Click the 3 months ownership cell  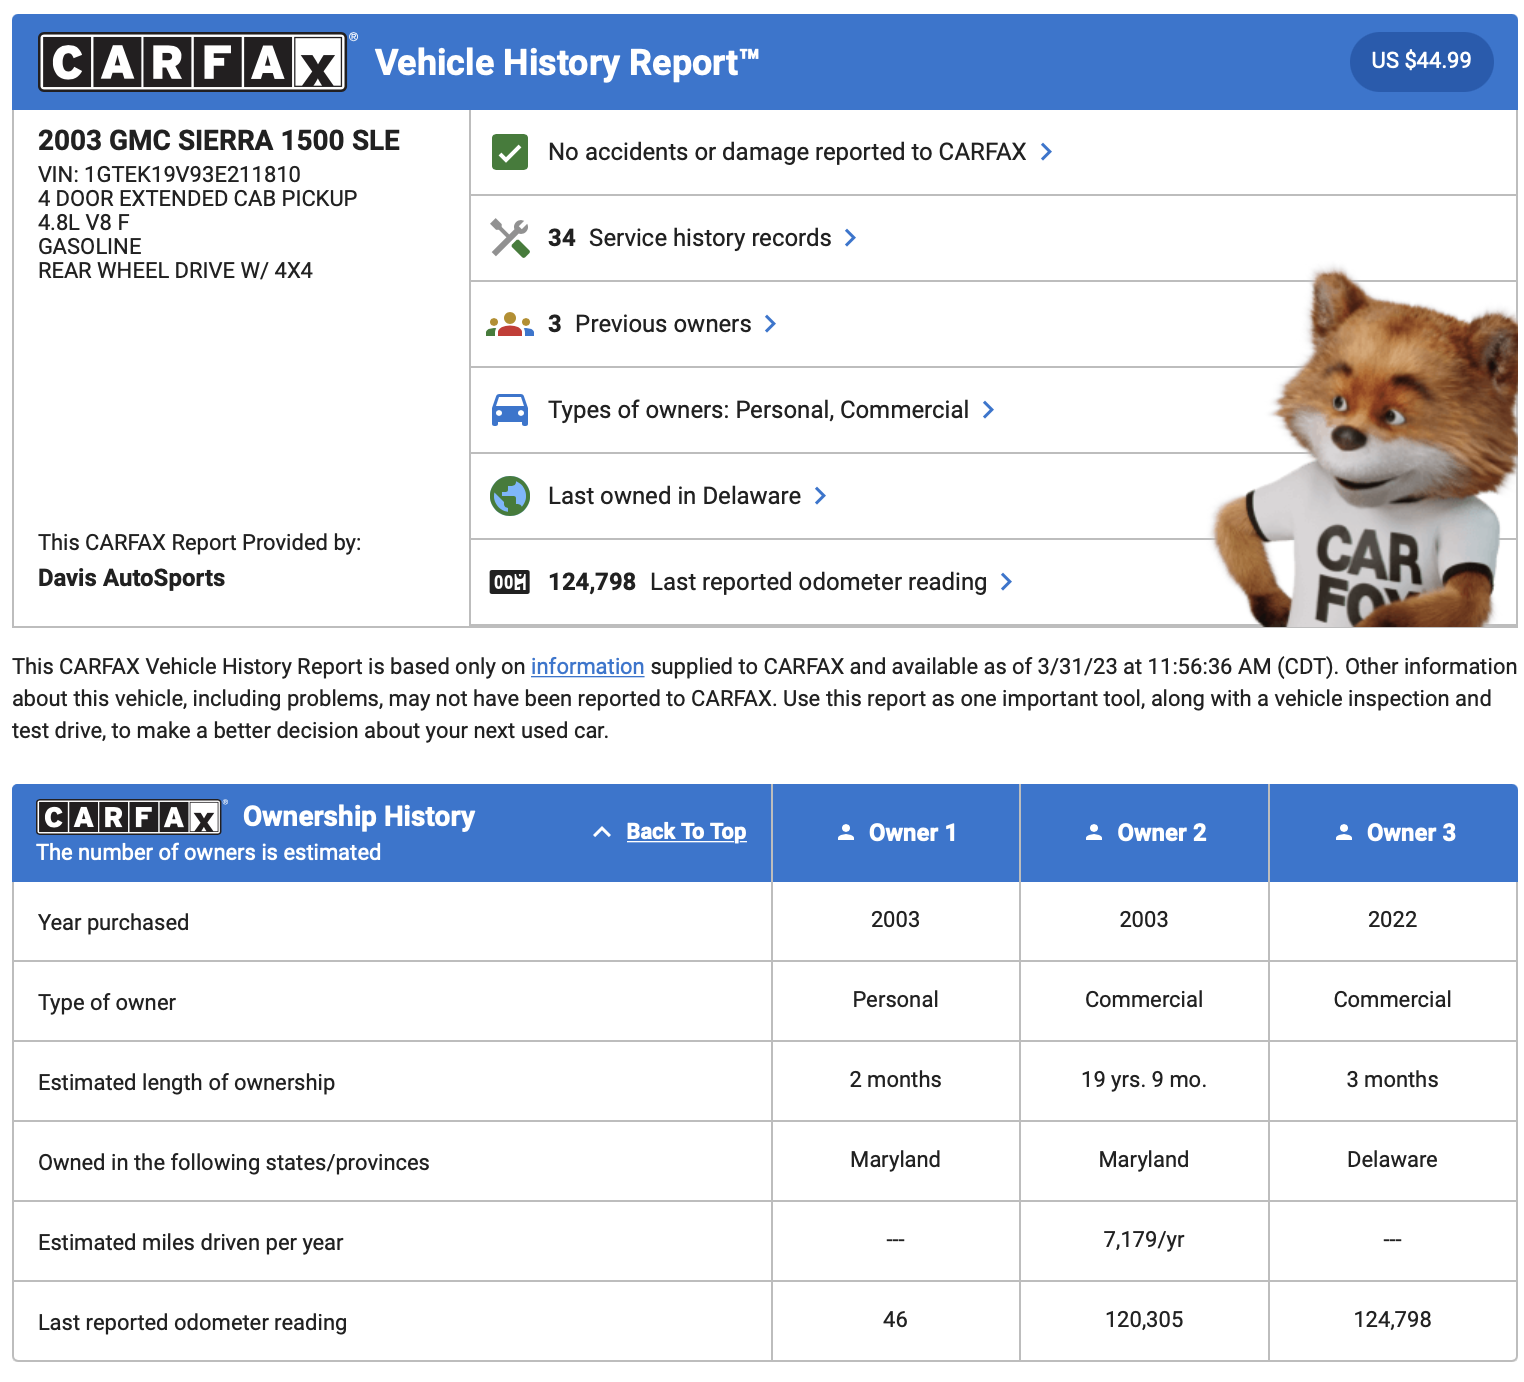pos(1393,1080)
